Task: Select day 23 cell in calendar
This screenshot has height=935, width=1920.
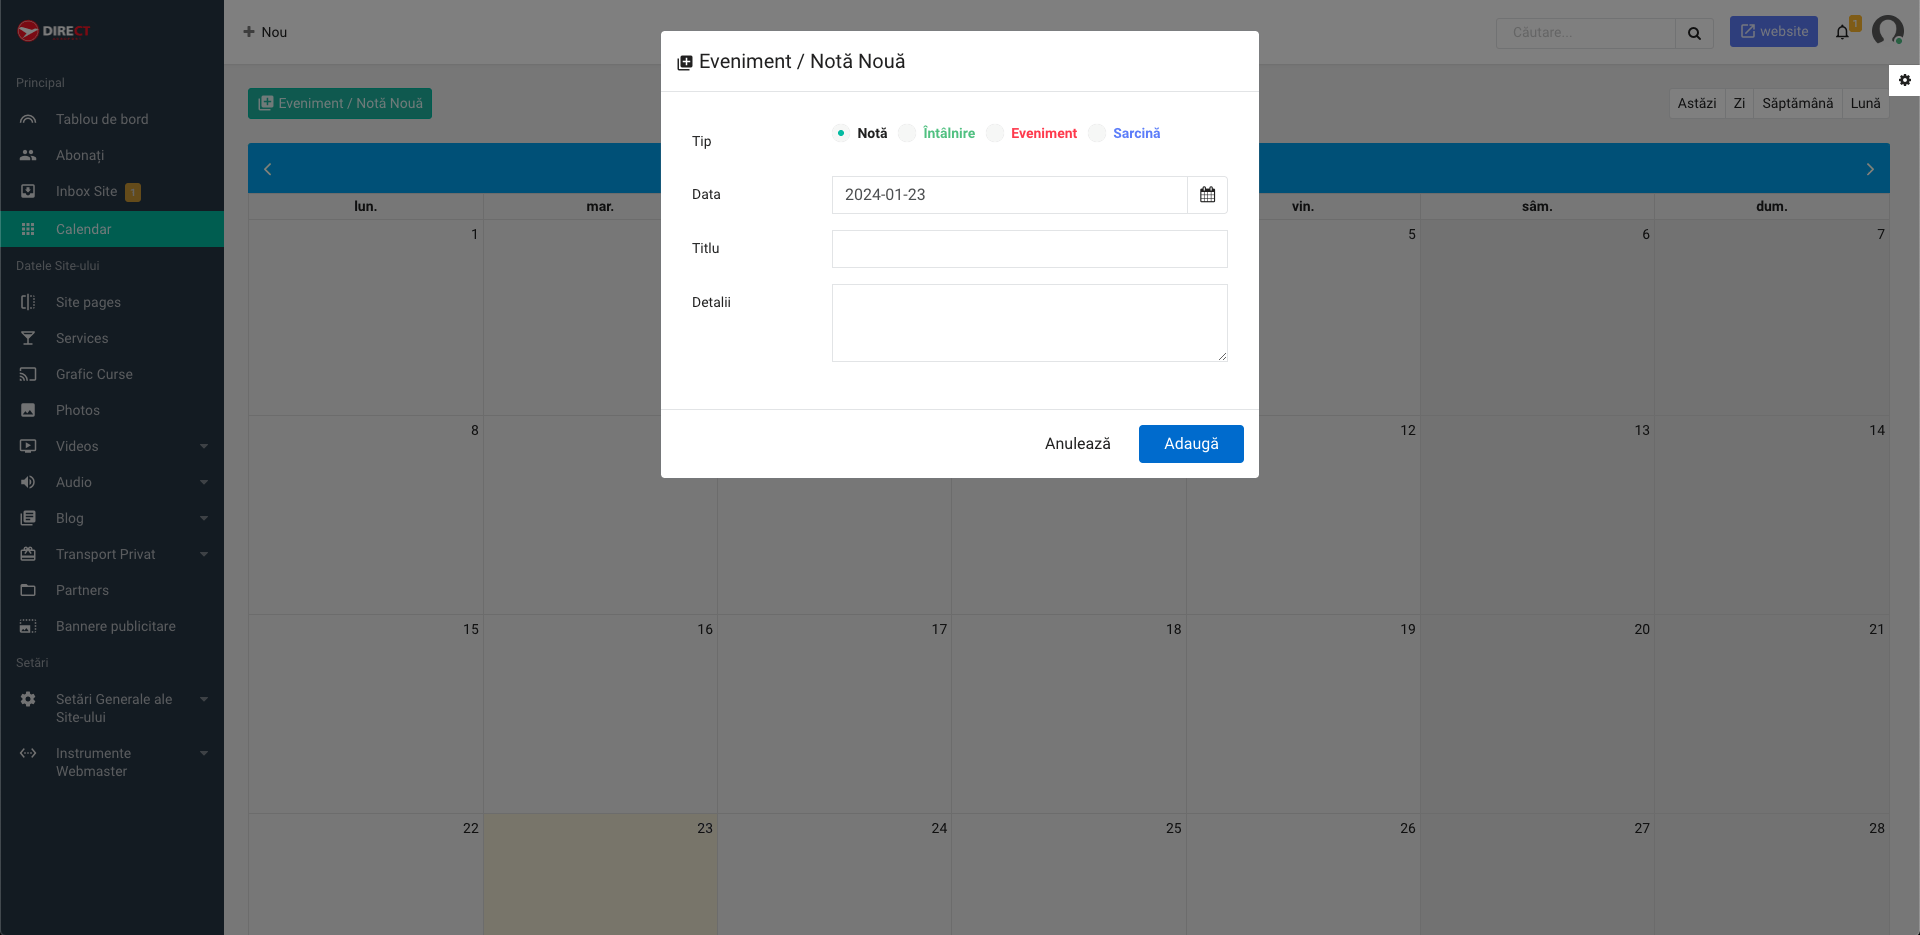Action: [600, 874]
